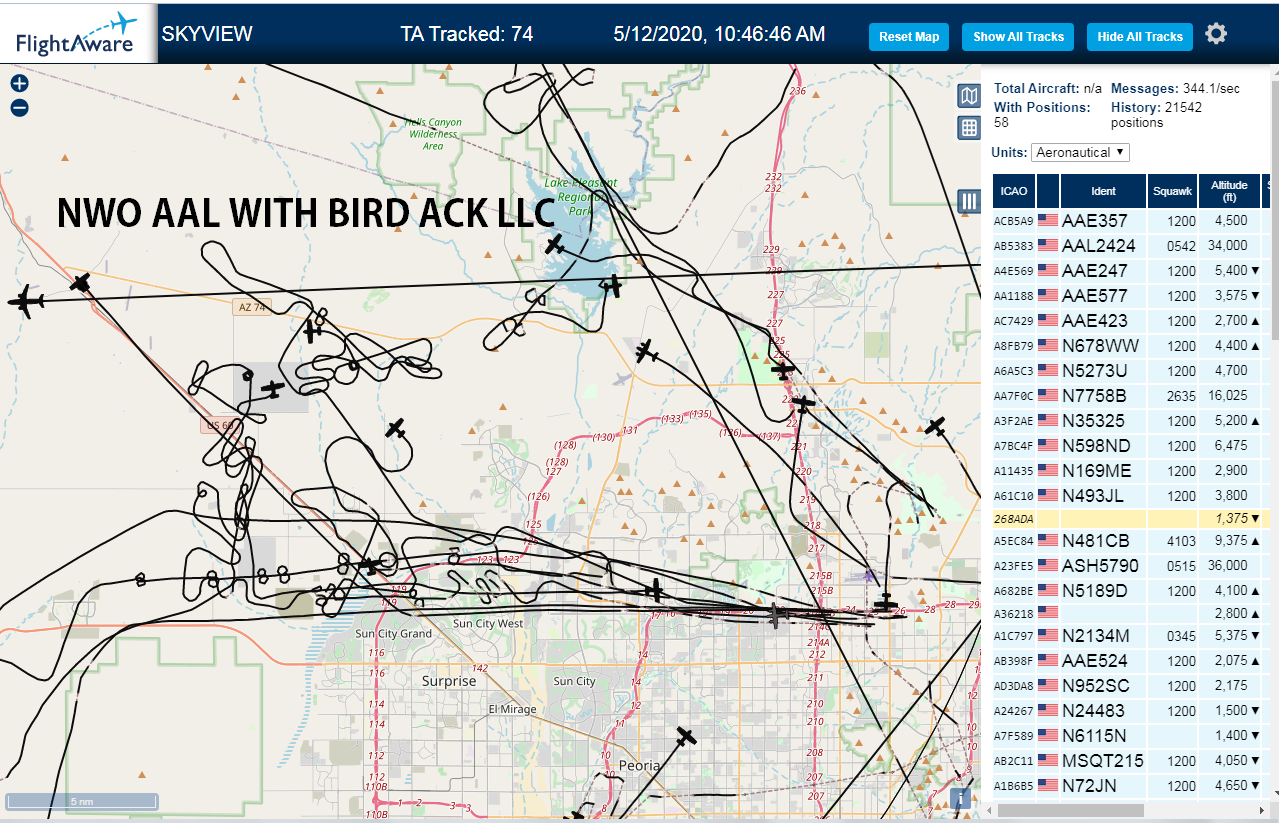Select the large airliner icon at the map's left edge
Image resolution: width=1279 pixels, height=823 pixels.
[x=24, y=301]
